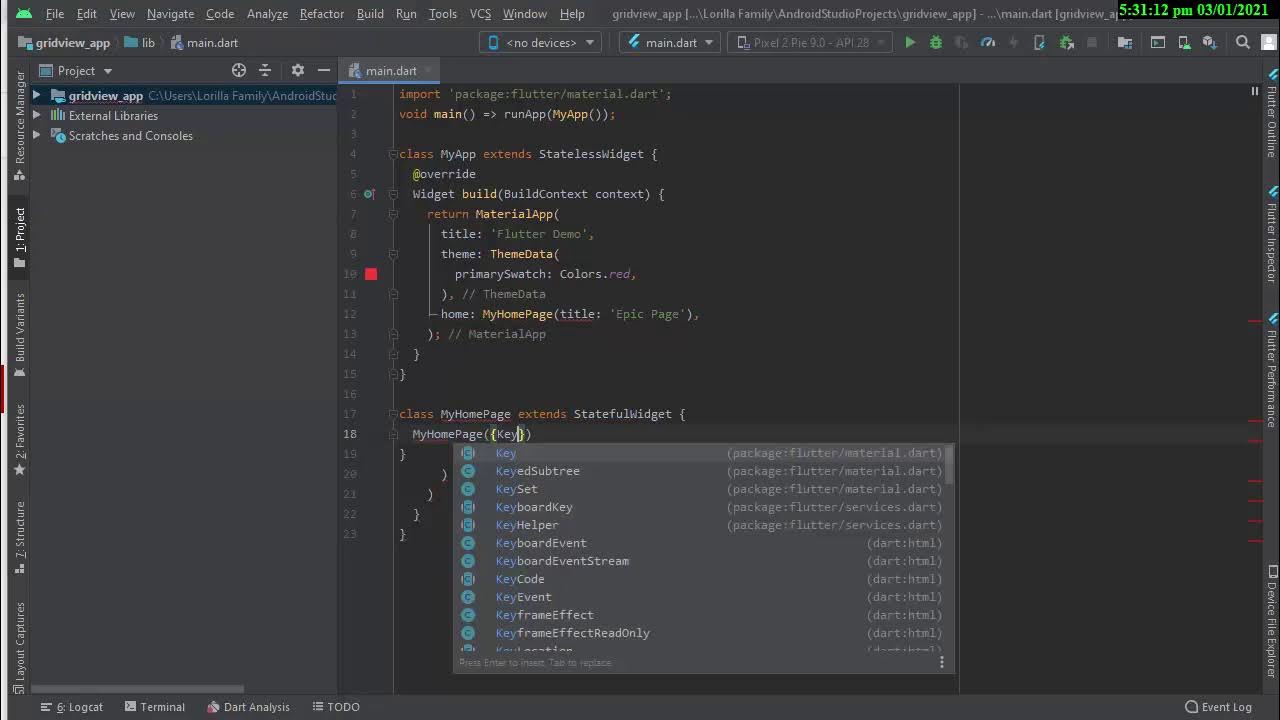Open the Project view type dropdown
The height and width of the screenshot is (720, 1280).
click(x=77, y=71)
